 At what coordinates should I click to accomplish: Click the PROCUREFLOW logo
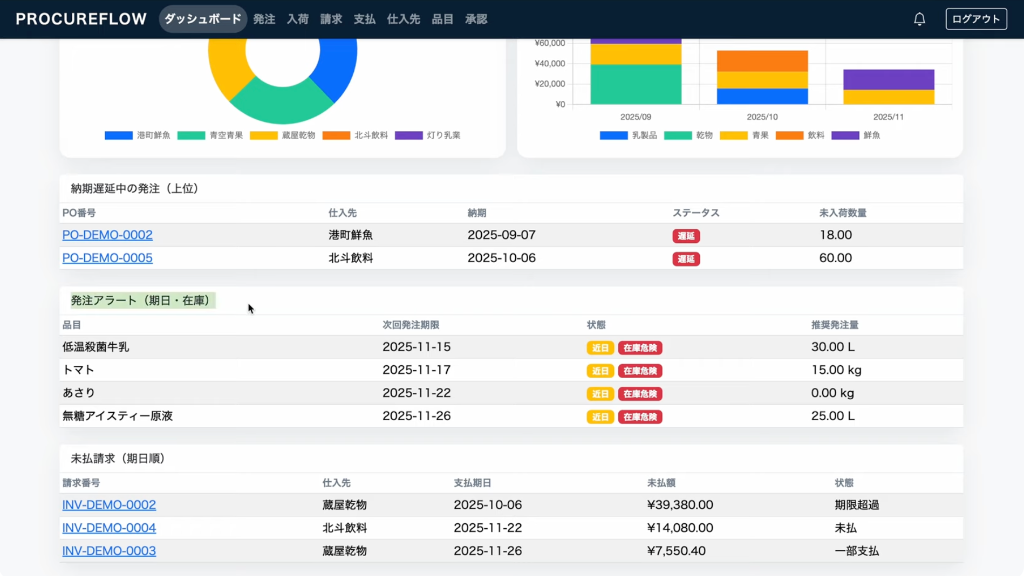pyautogui.click(x=81, y=19)
